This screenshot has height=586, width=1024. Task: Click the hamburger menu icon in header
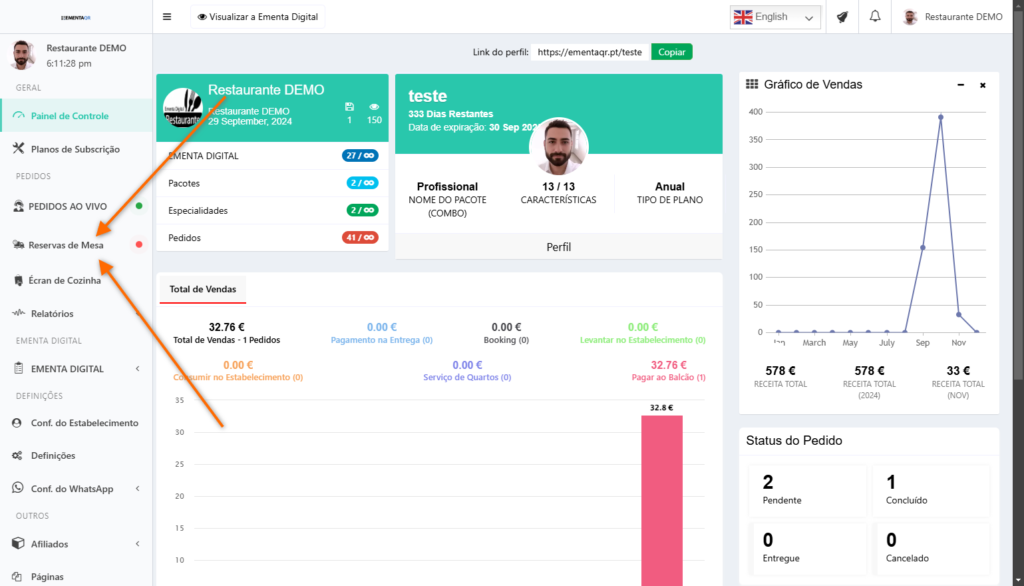pos(167,17)
